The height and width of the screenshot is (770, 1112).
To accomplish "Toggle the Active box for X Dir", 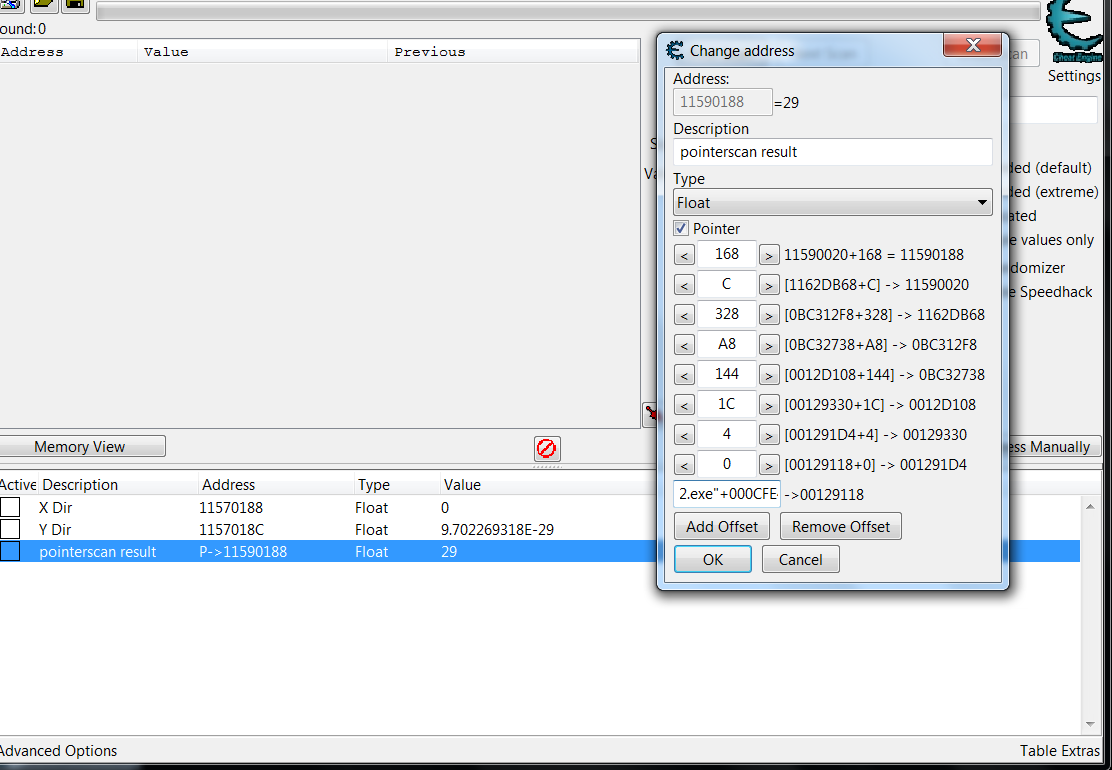I will tap(10, 507).
